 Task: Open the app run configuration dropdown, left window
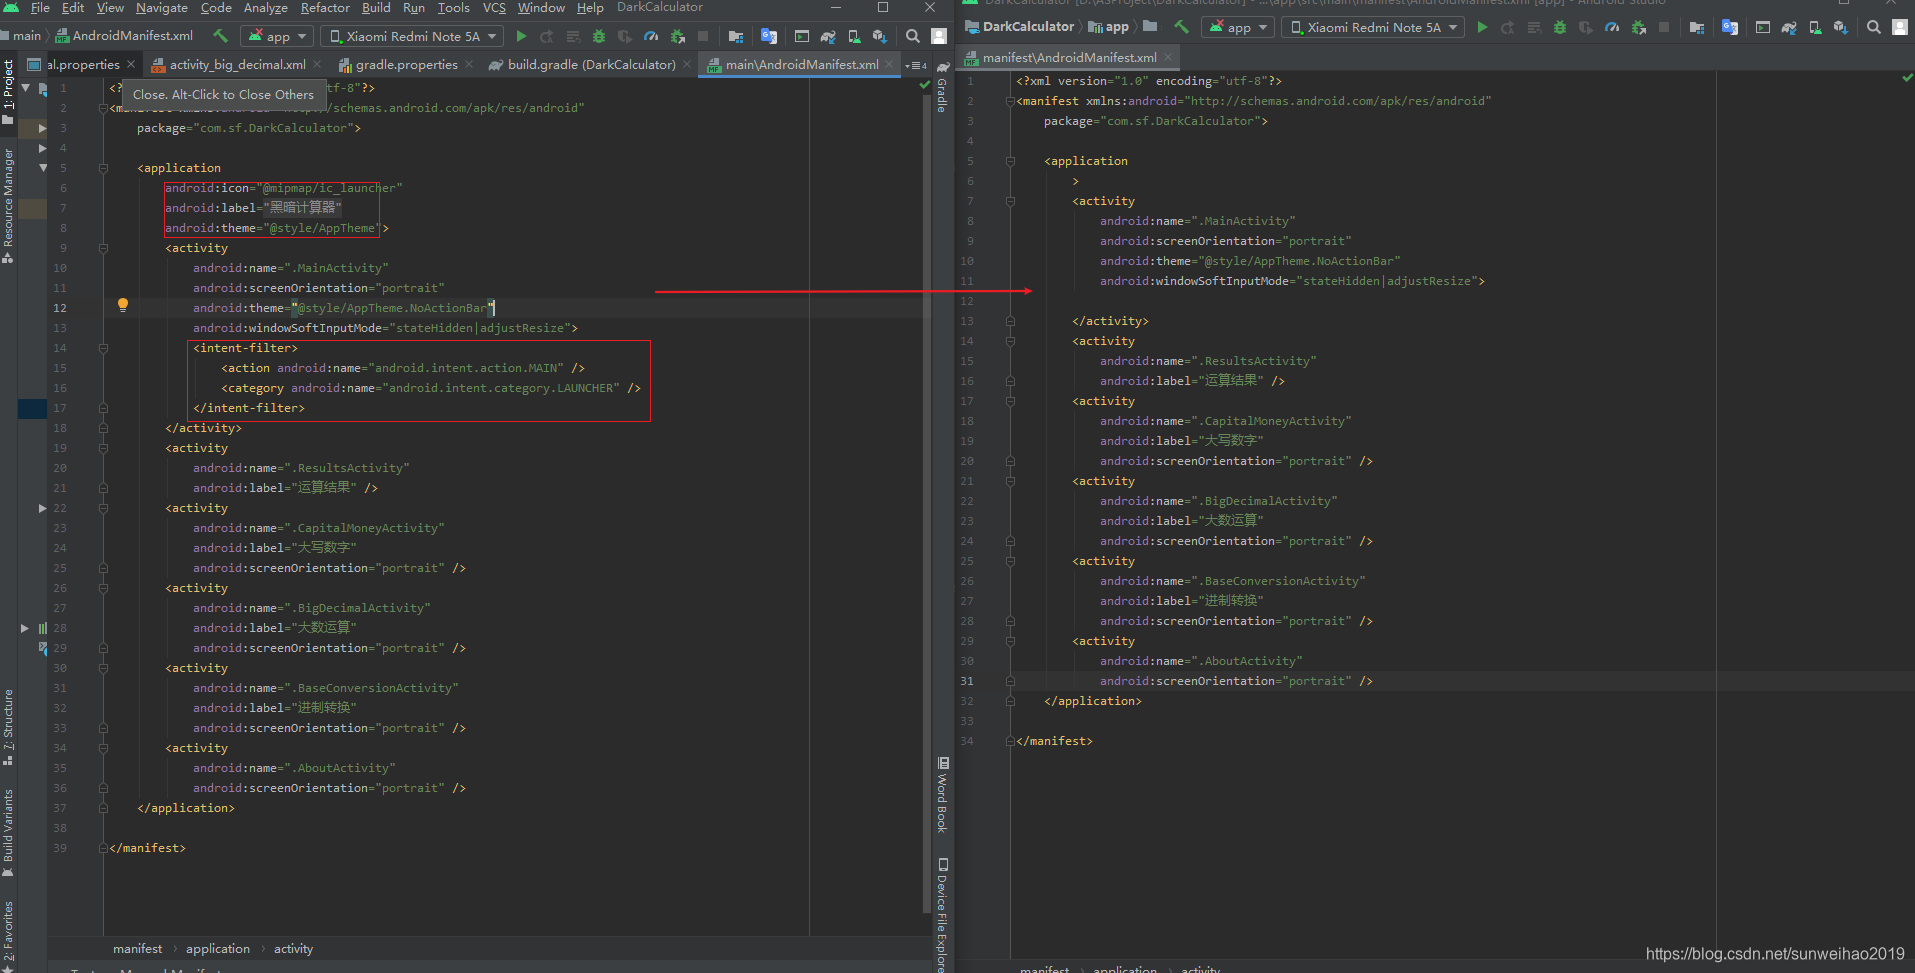[x=277, y=36]
